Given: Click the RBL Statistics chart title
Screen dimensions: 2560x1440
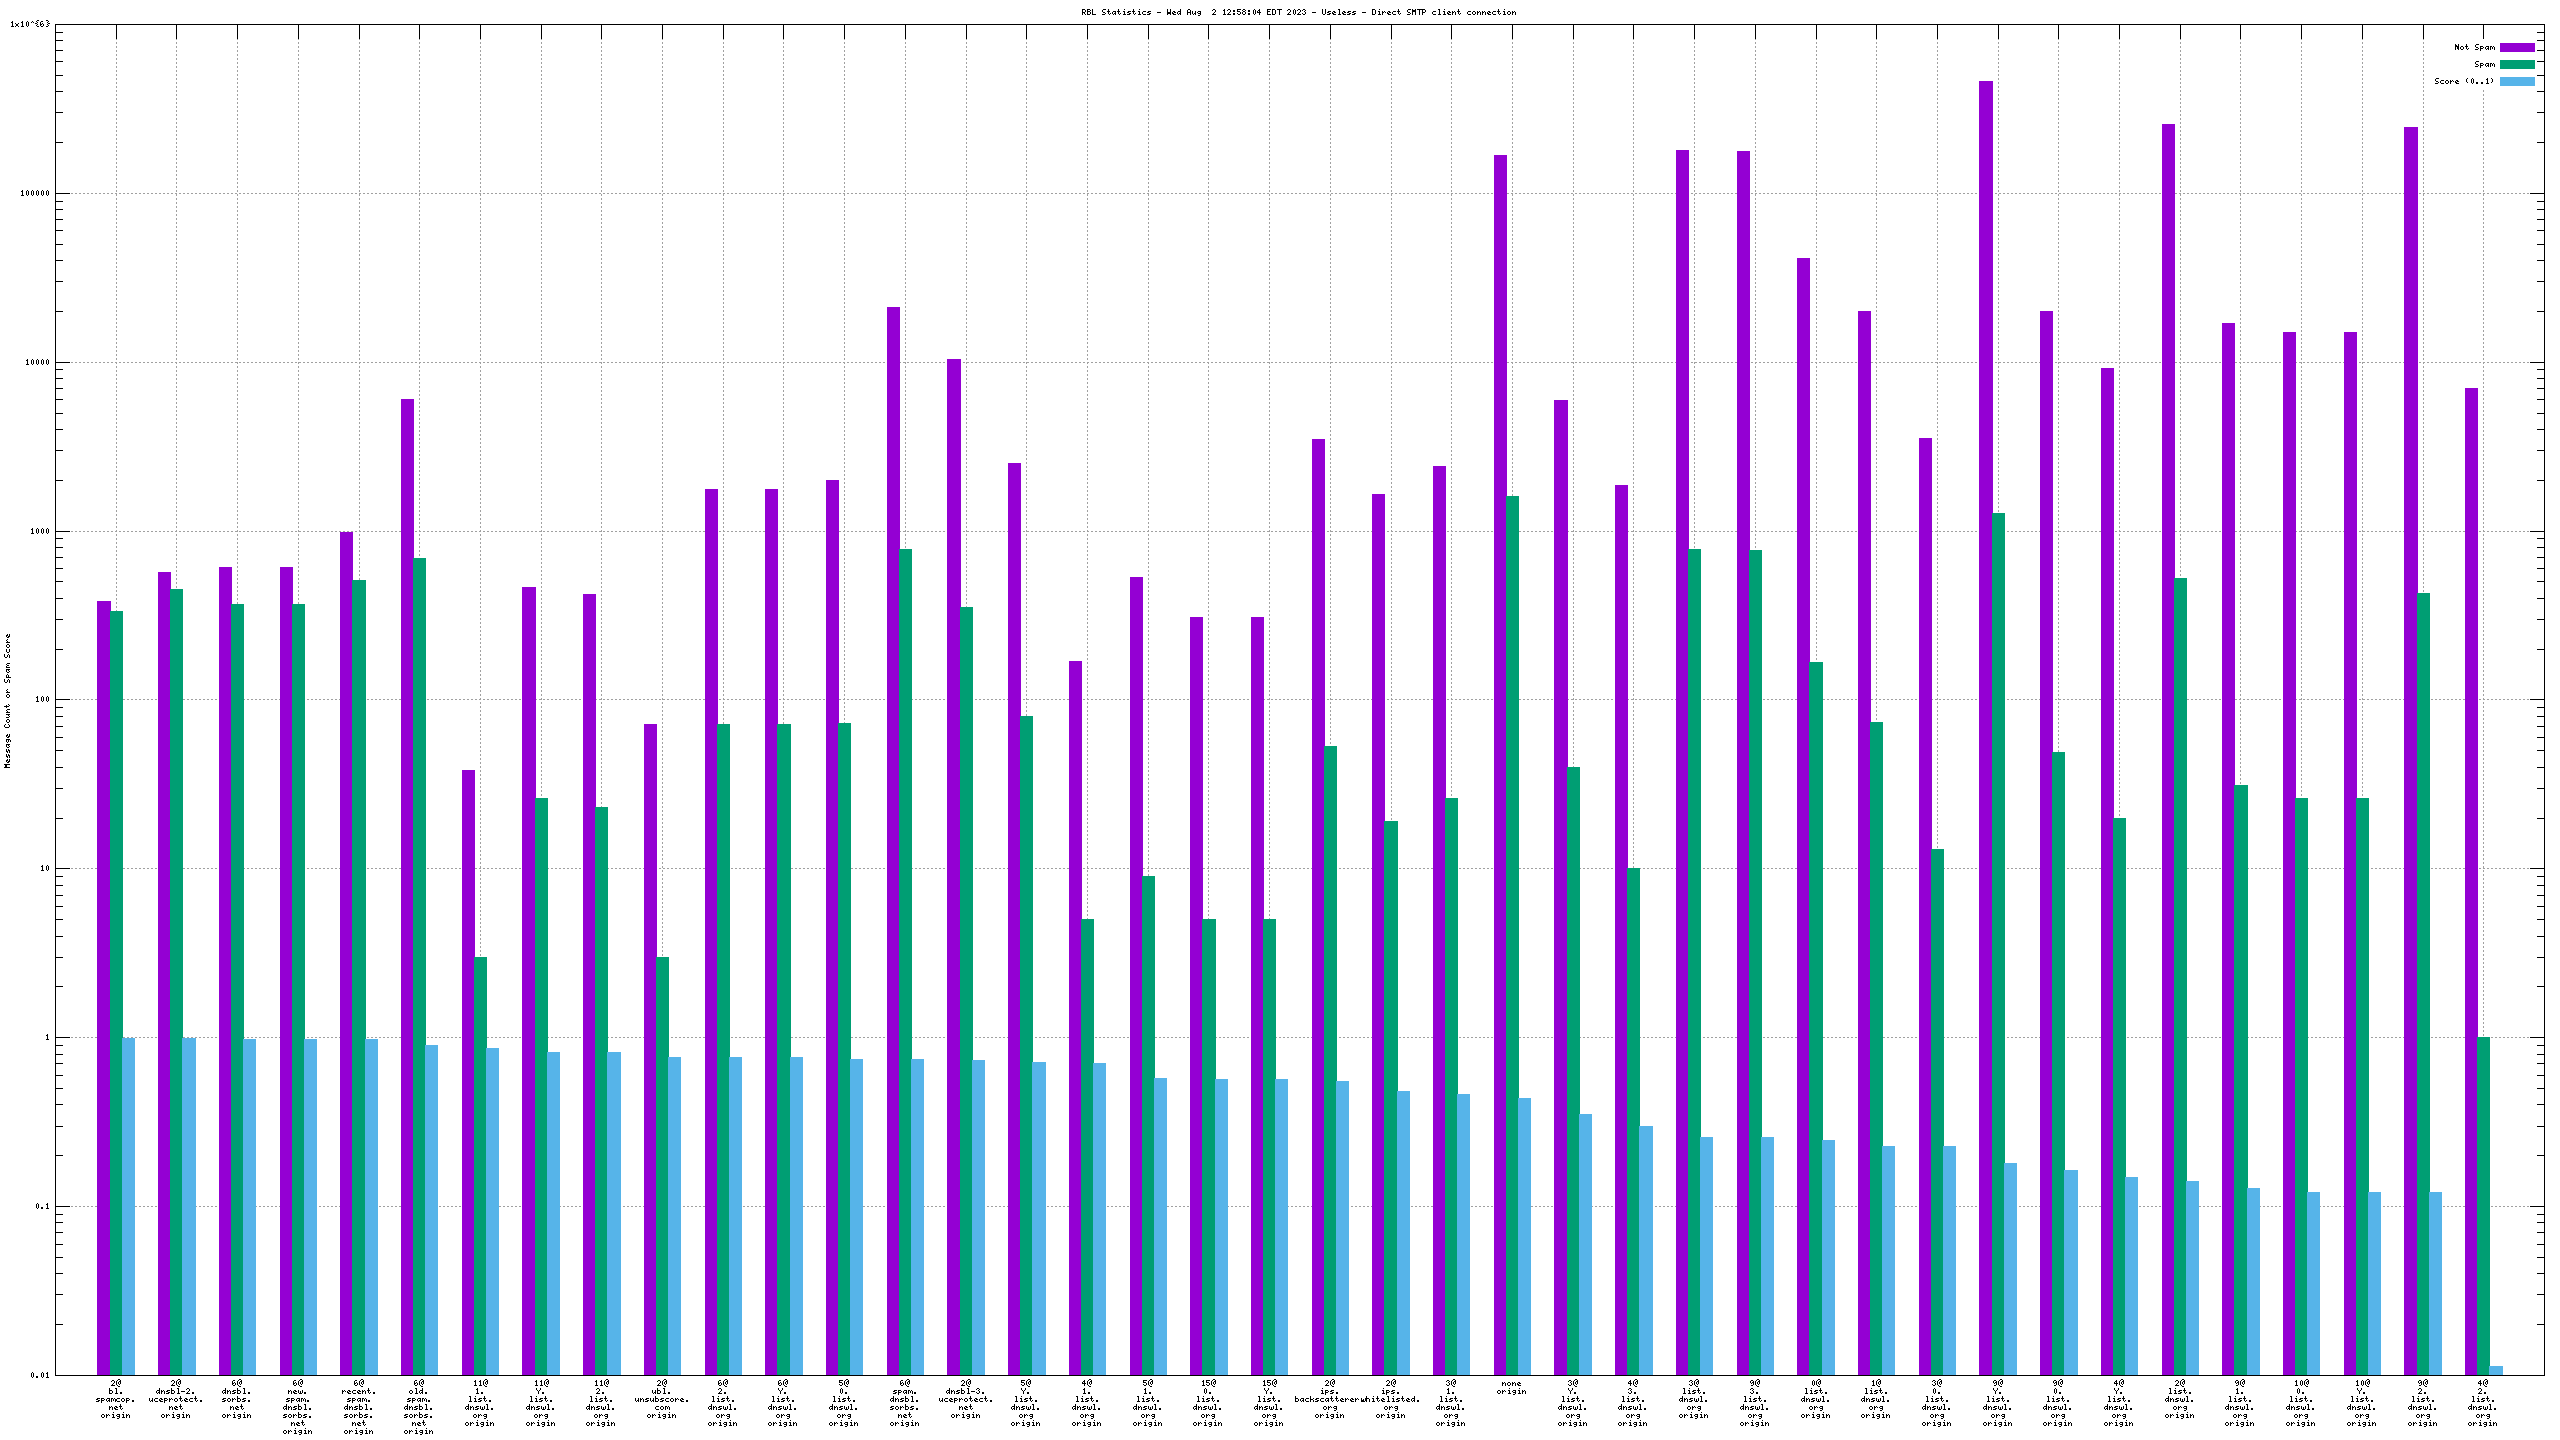Looking at the screenshot, I should (x=1298, y=12).
